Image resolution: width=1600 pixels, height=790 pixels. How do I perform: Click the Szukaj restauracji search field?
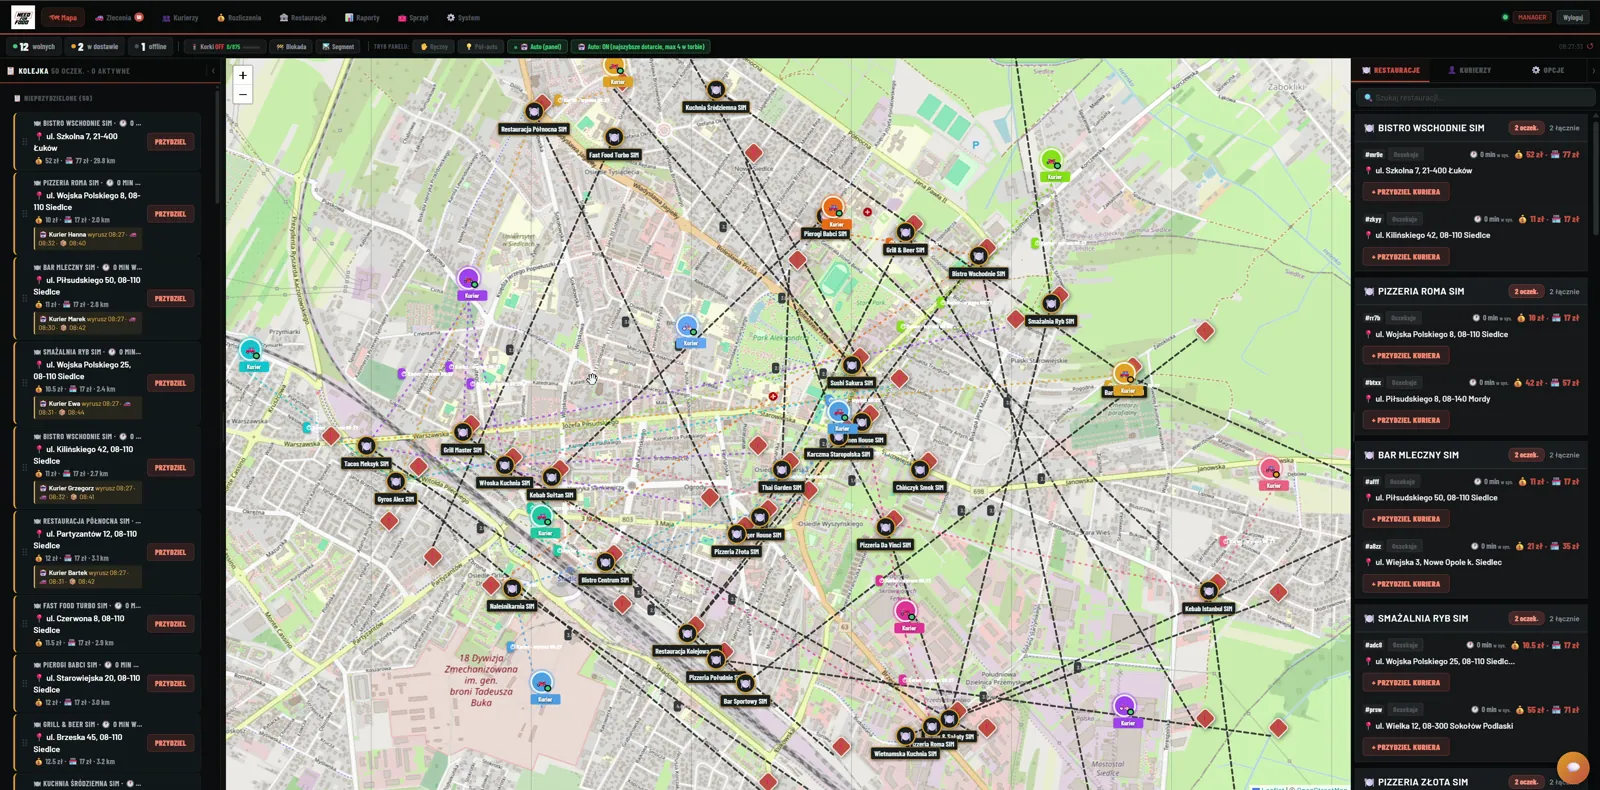pos(1476,98)
